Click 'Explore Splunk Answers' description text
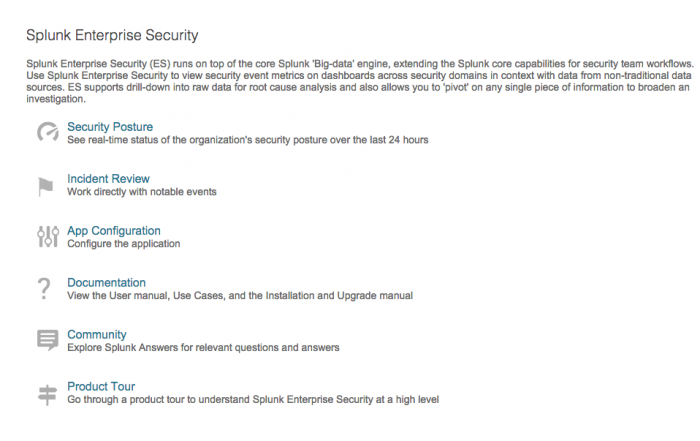 click(203, 348)
